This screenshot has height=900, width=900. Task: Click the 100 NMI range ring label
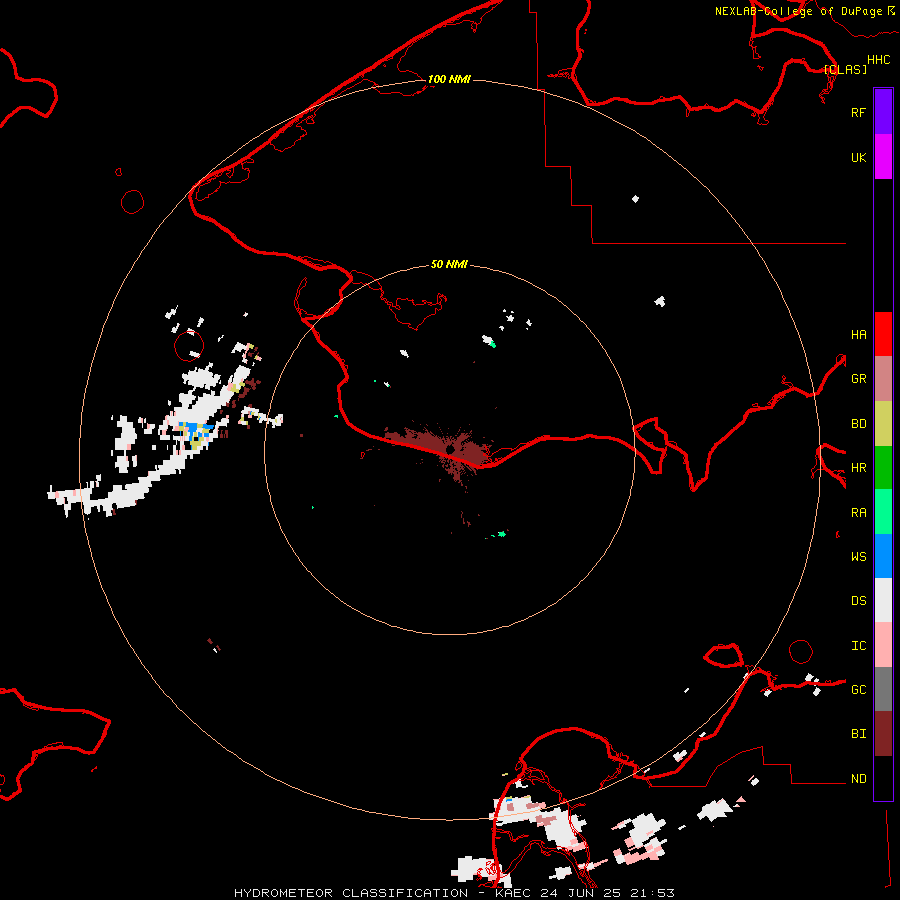[x=449, y=79]
